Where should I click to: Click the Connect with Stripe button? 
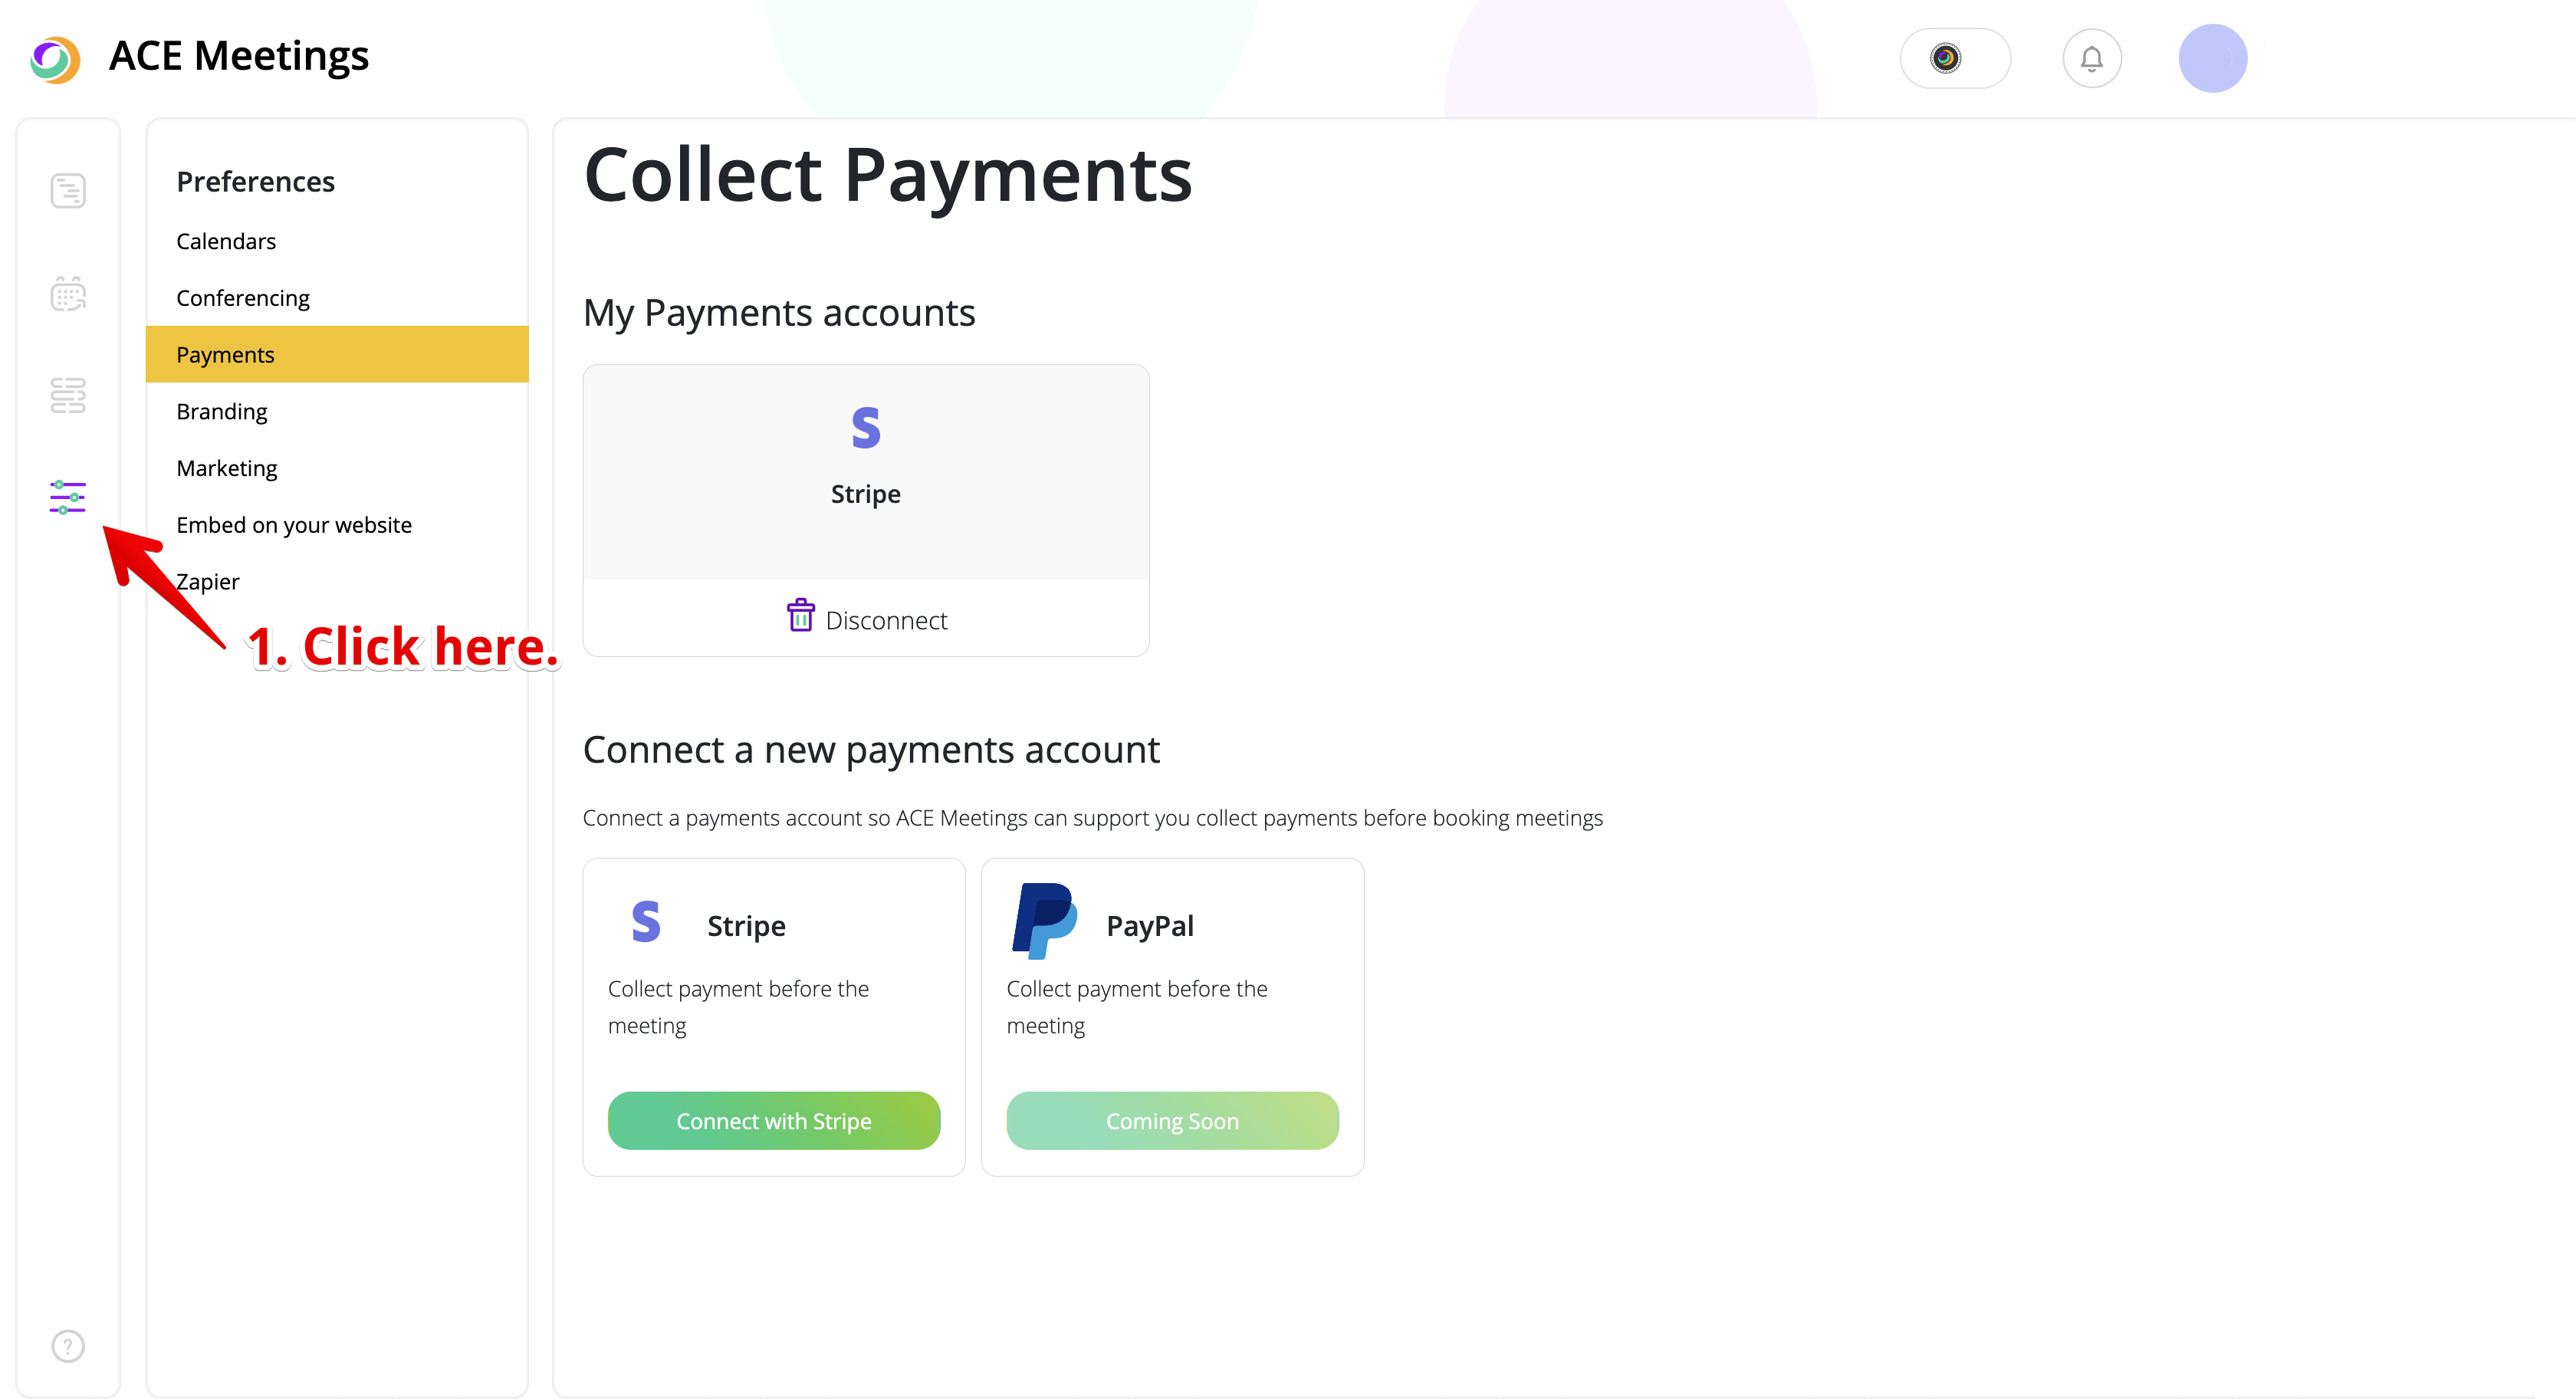pos(773,1121)
